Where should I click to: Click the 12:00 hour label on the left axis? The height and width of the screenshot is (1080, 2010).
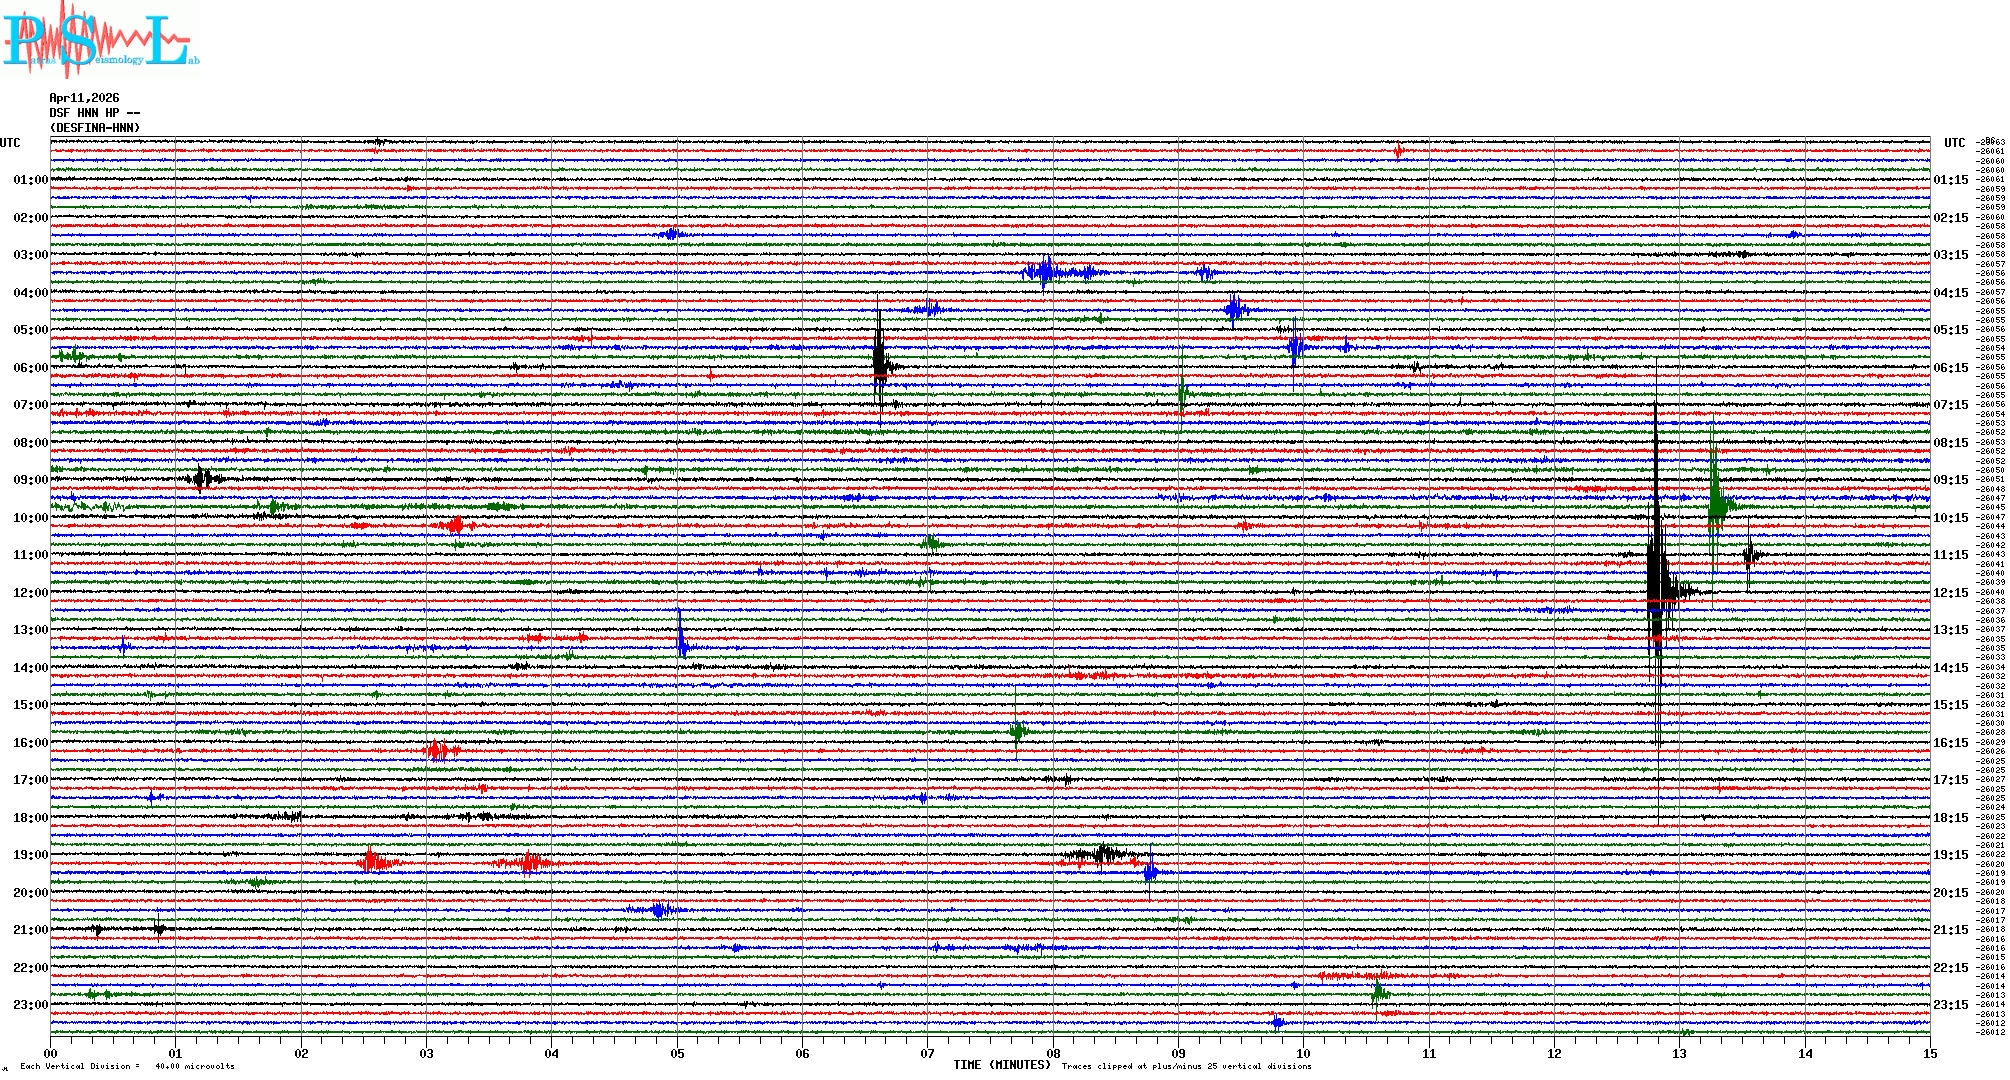point(30,593)
